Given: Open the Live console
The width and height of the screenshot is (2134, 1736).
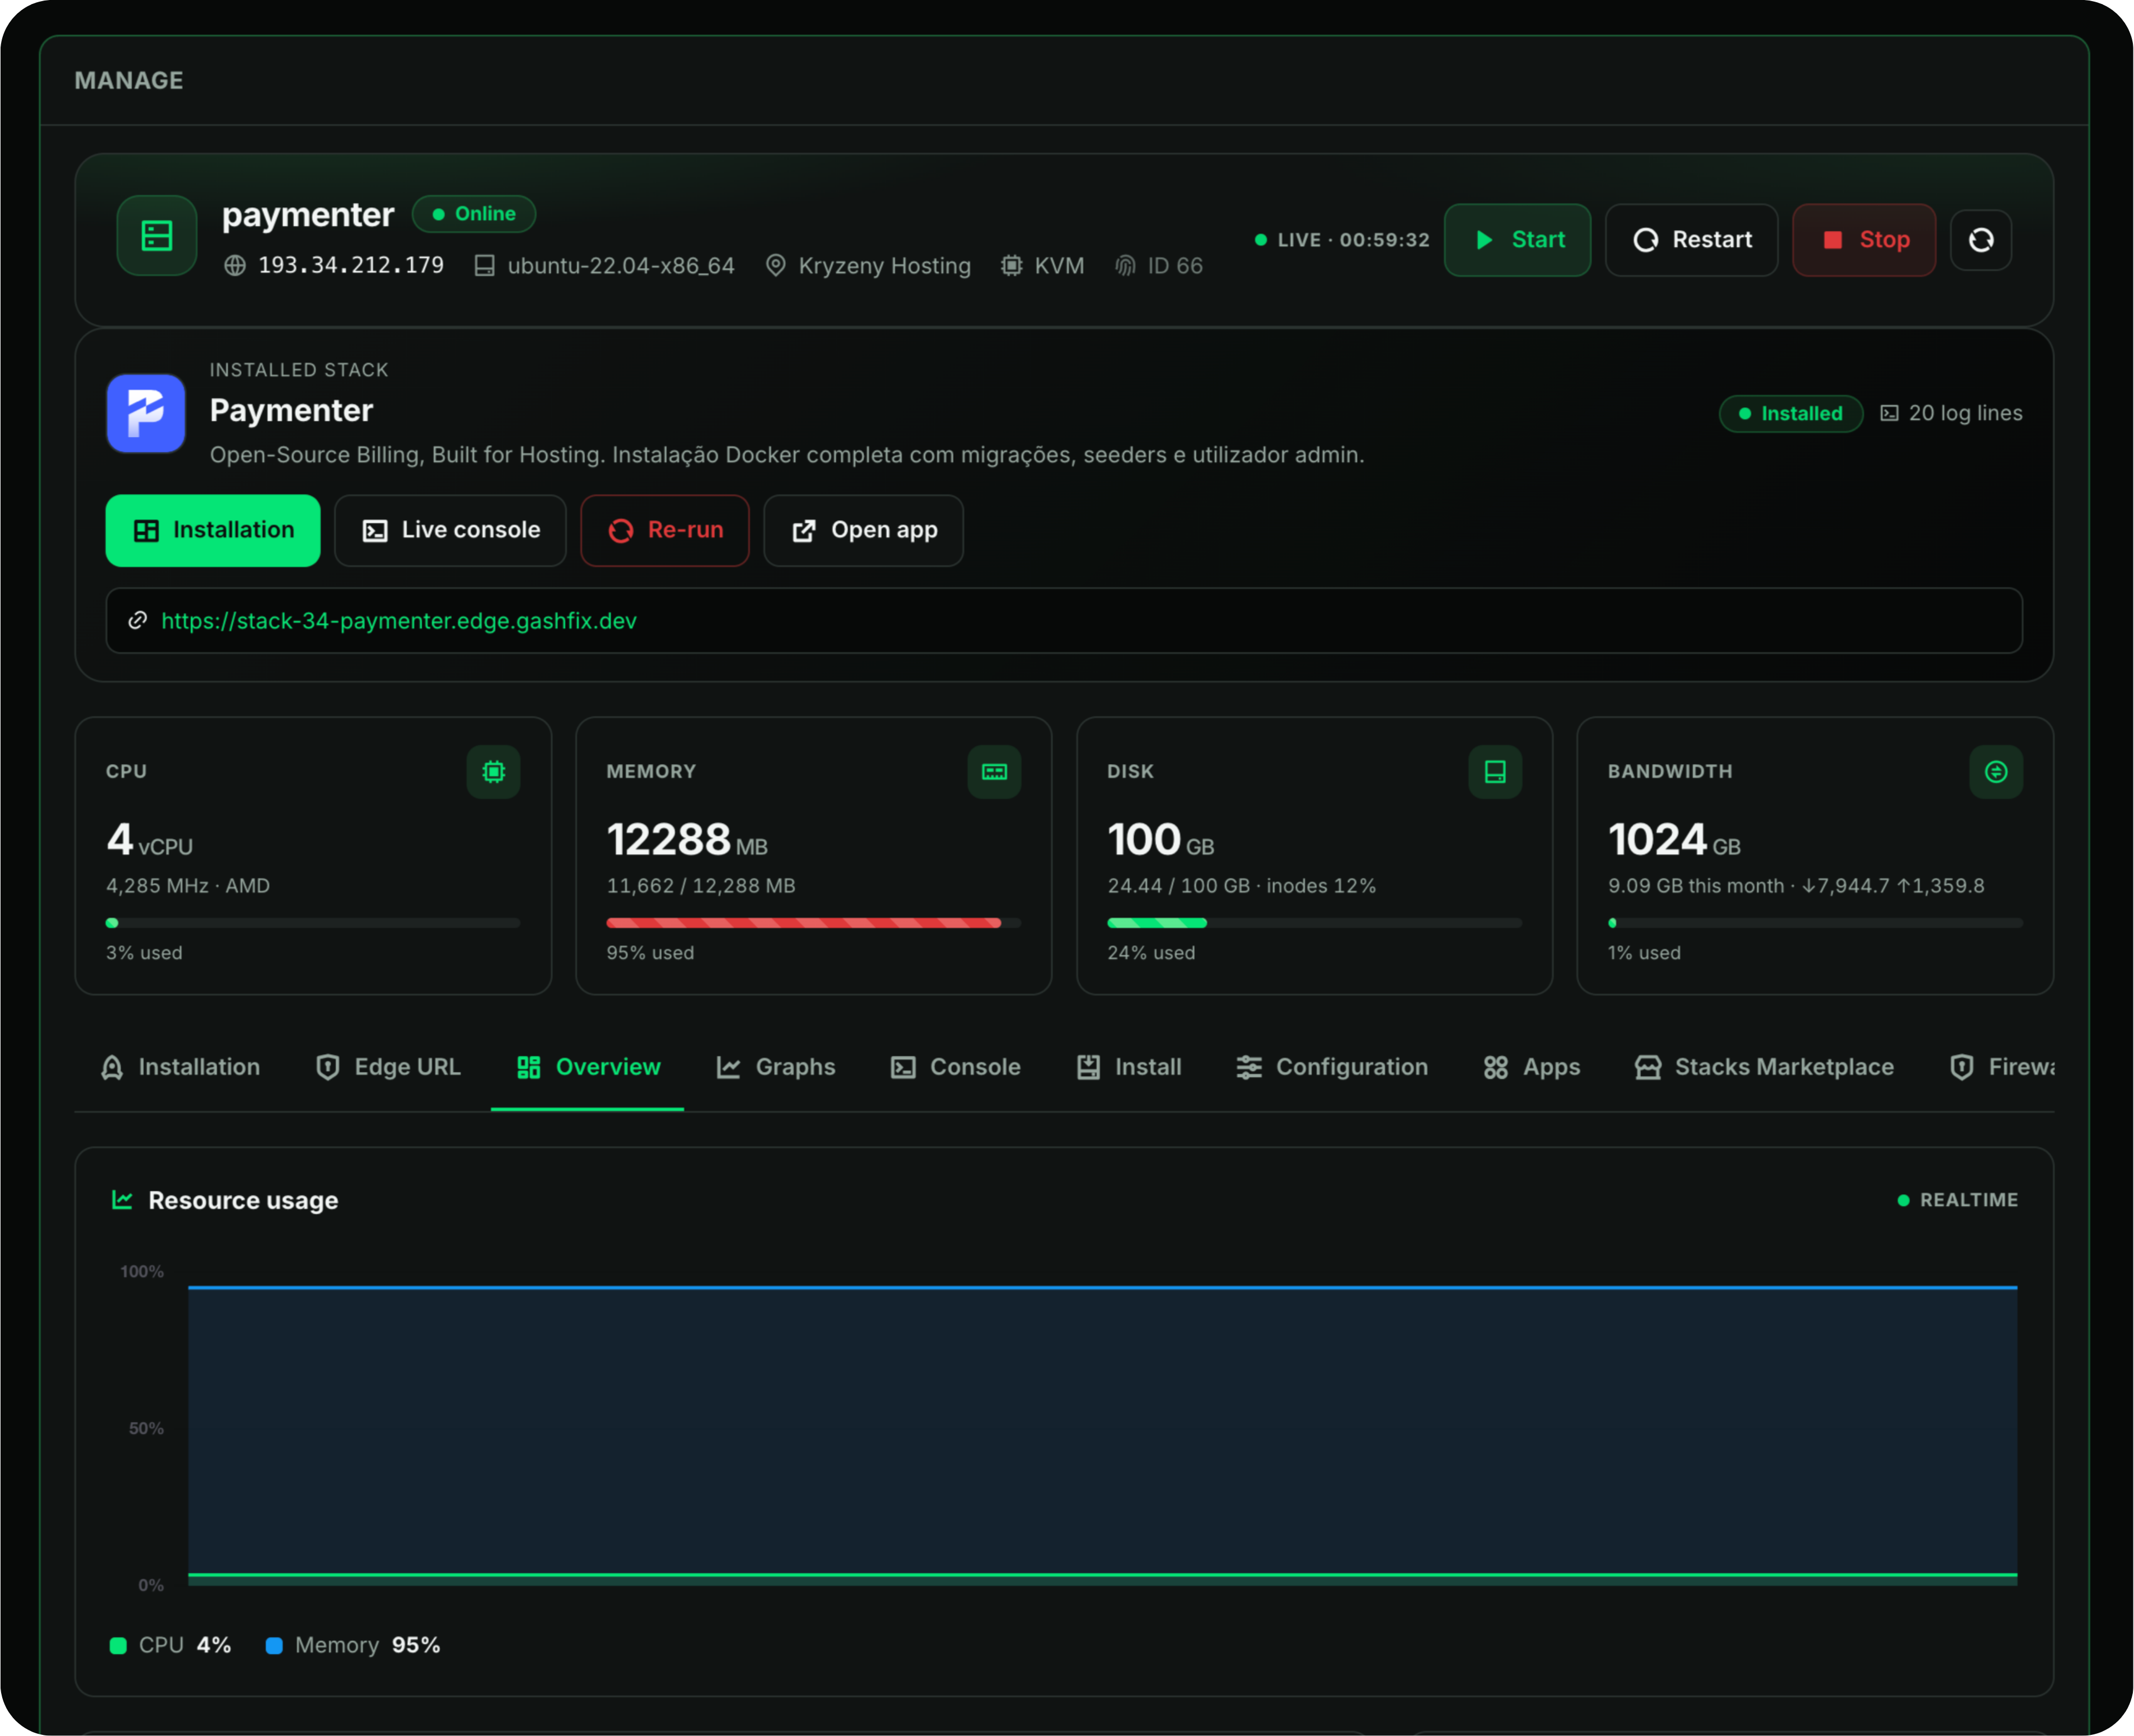Looking at the screenshot, I should [450, 531].
